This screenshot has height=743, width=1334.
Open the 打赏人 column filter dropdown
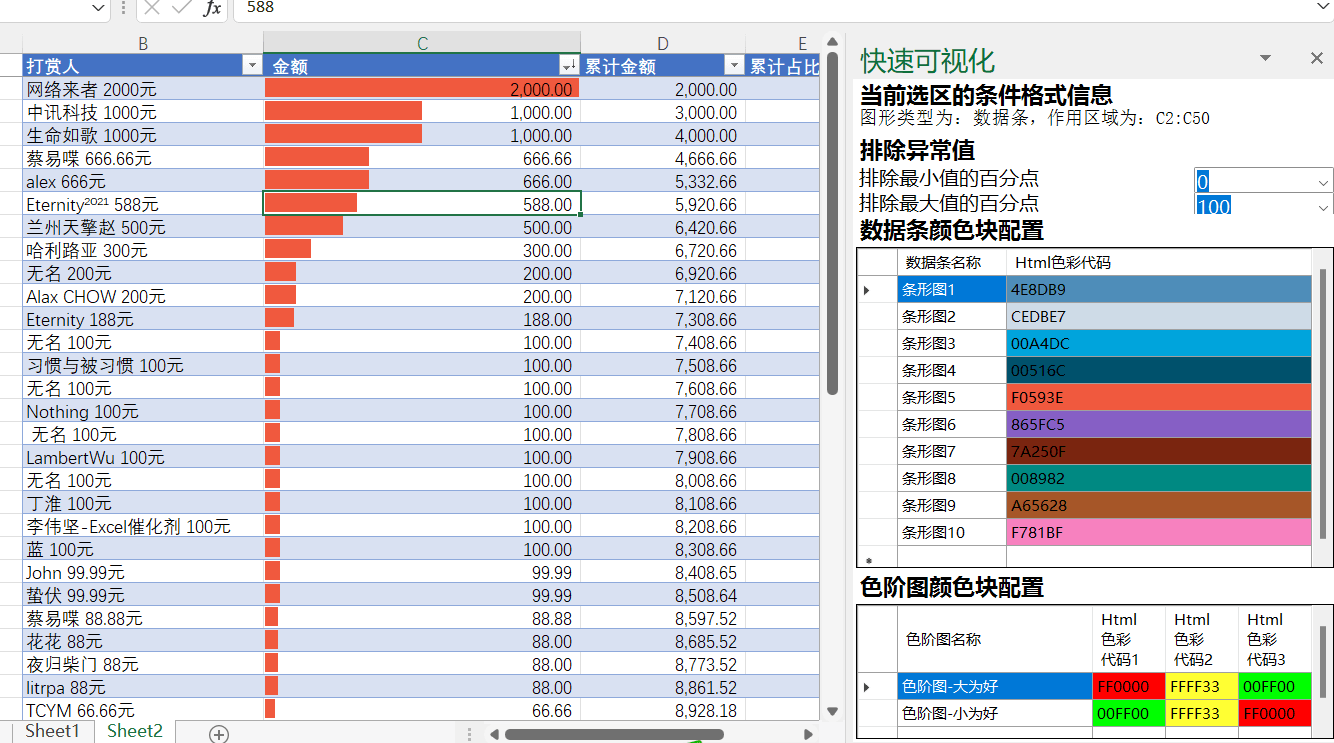point(252,66)
